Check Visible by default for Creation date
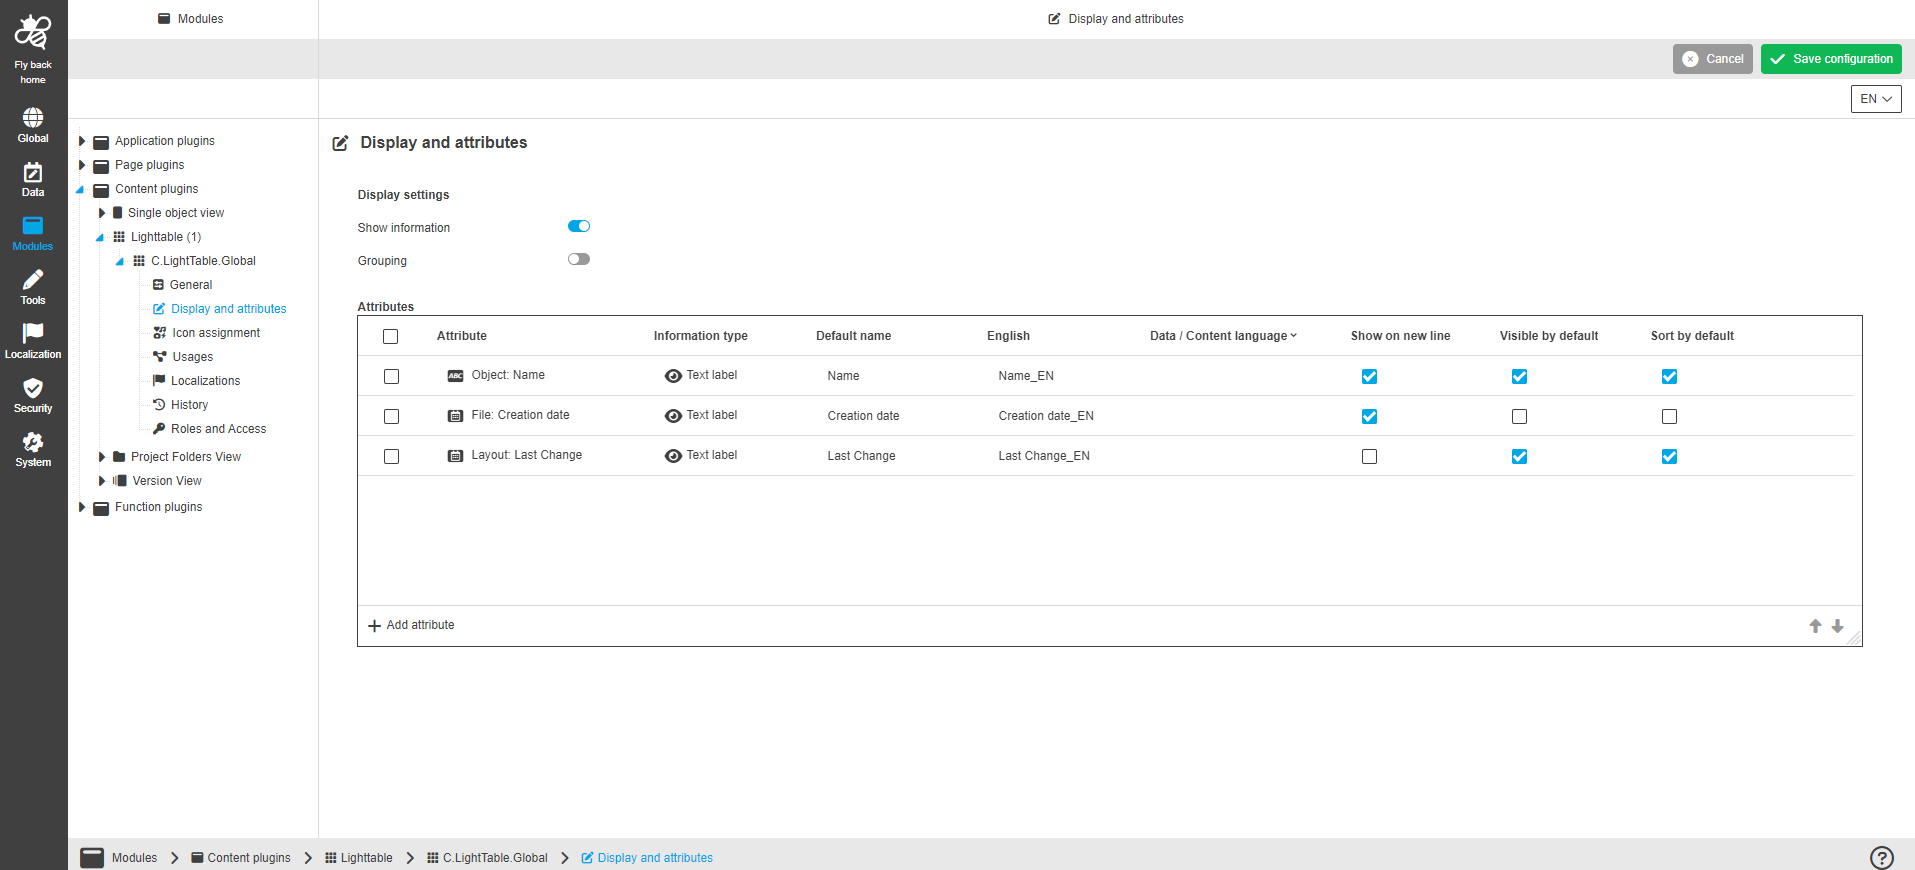 (1519, 416)
